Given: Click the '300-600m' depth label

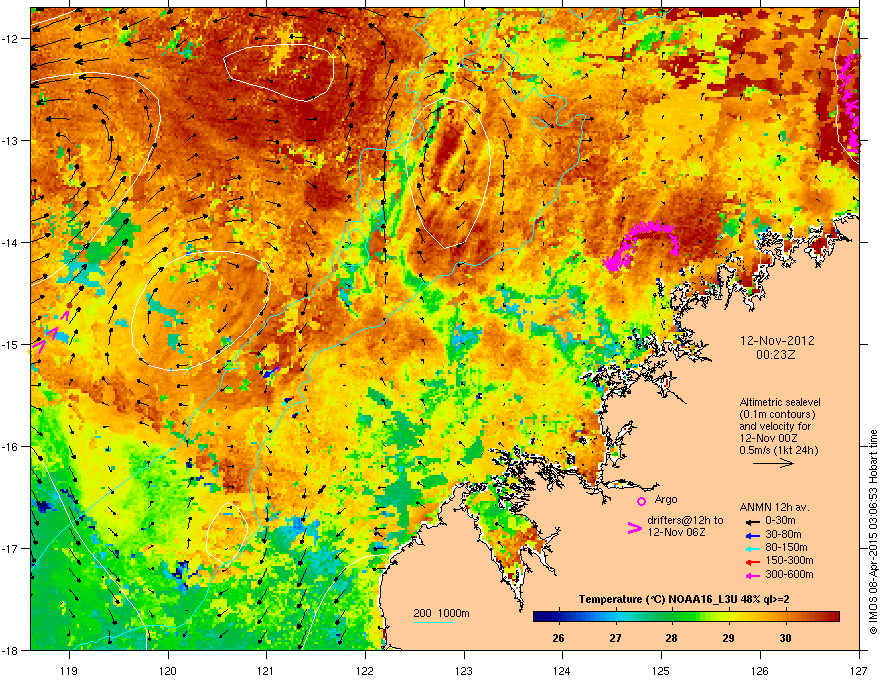Looking at the screenshot, I should coord(789,575).
